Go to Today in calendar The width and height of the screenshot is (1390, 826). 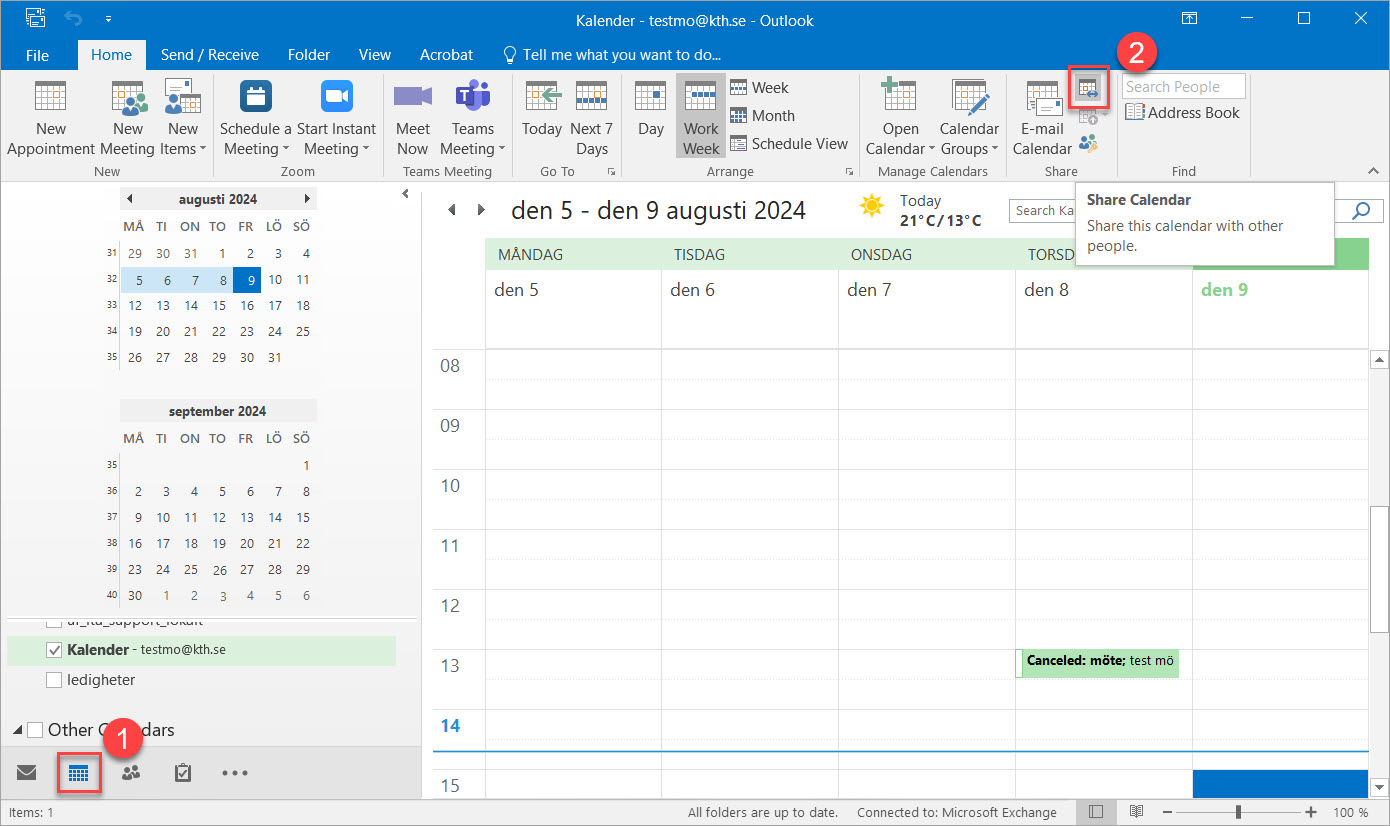coord(542,110)
